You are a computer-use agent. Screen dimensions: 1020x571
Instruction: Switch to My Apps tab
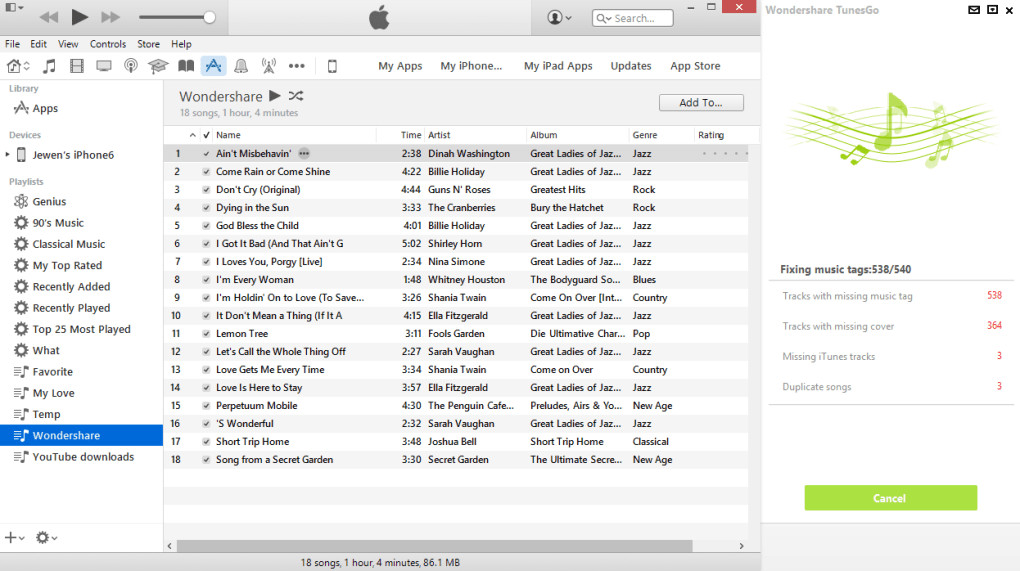click(x=400, y=66)
